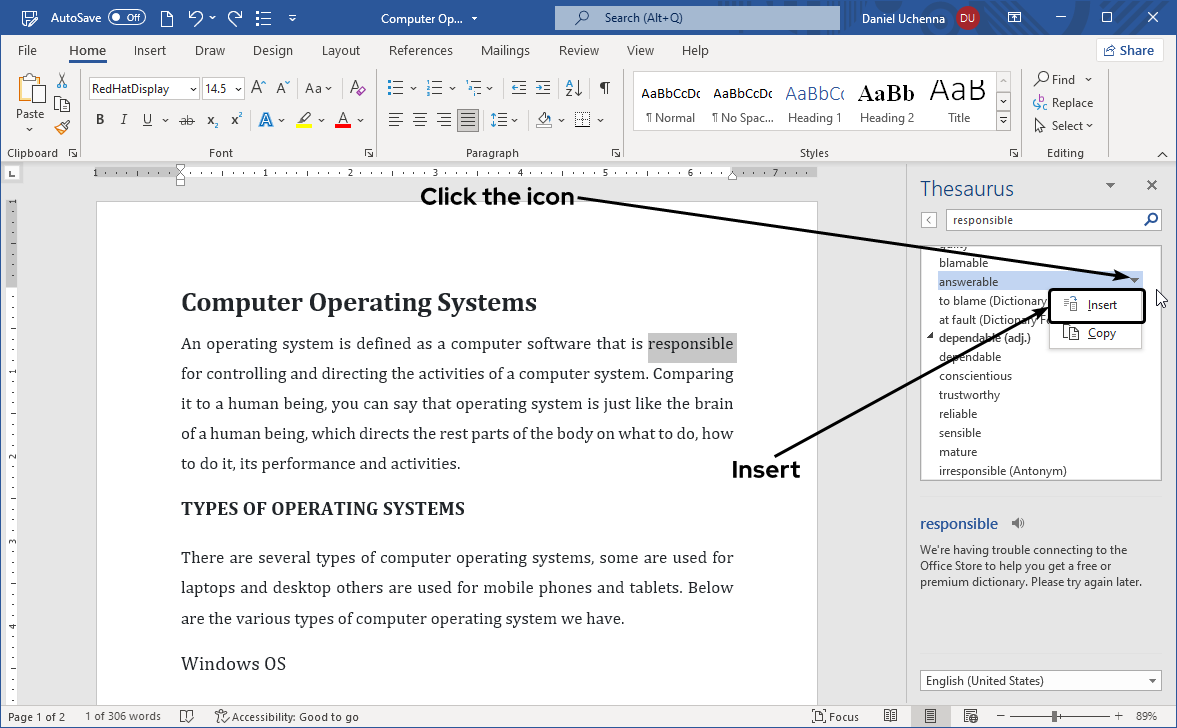Click the thesaurus search magnifier icon

(x=1151, y=220)
